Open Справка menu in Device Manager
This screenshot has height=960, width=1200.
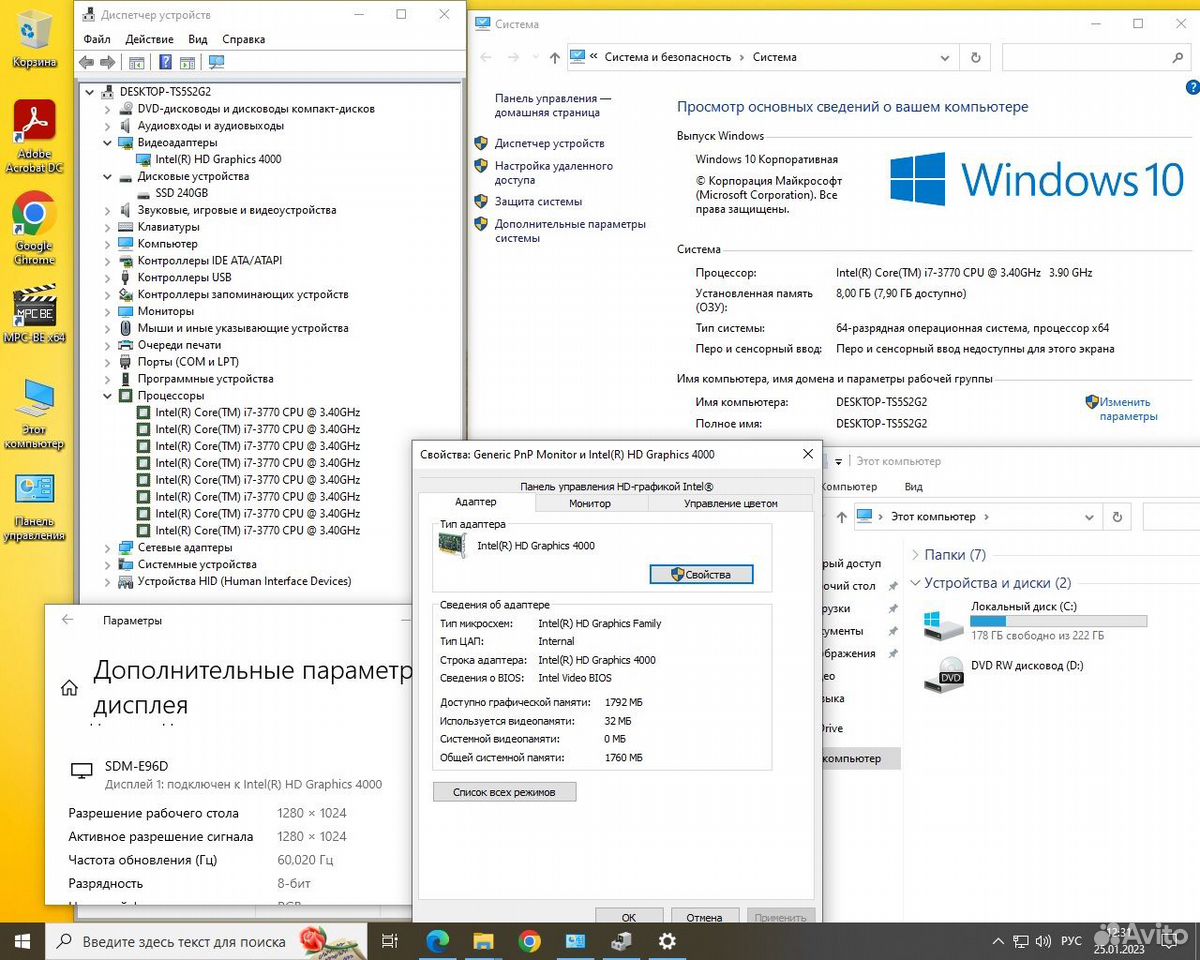tap(244, 39)
